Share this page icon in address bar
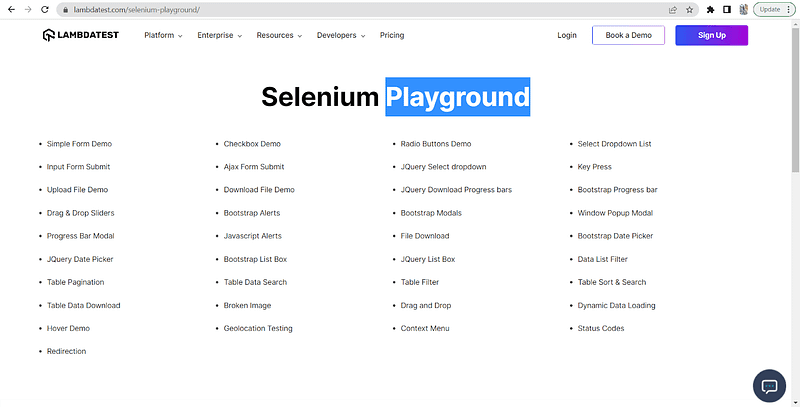Screen dimensions: 800x407 673,10
